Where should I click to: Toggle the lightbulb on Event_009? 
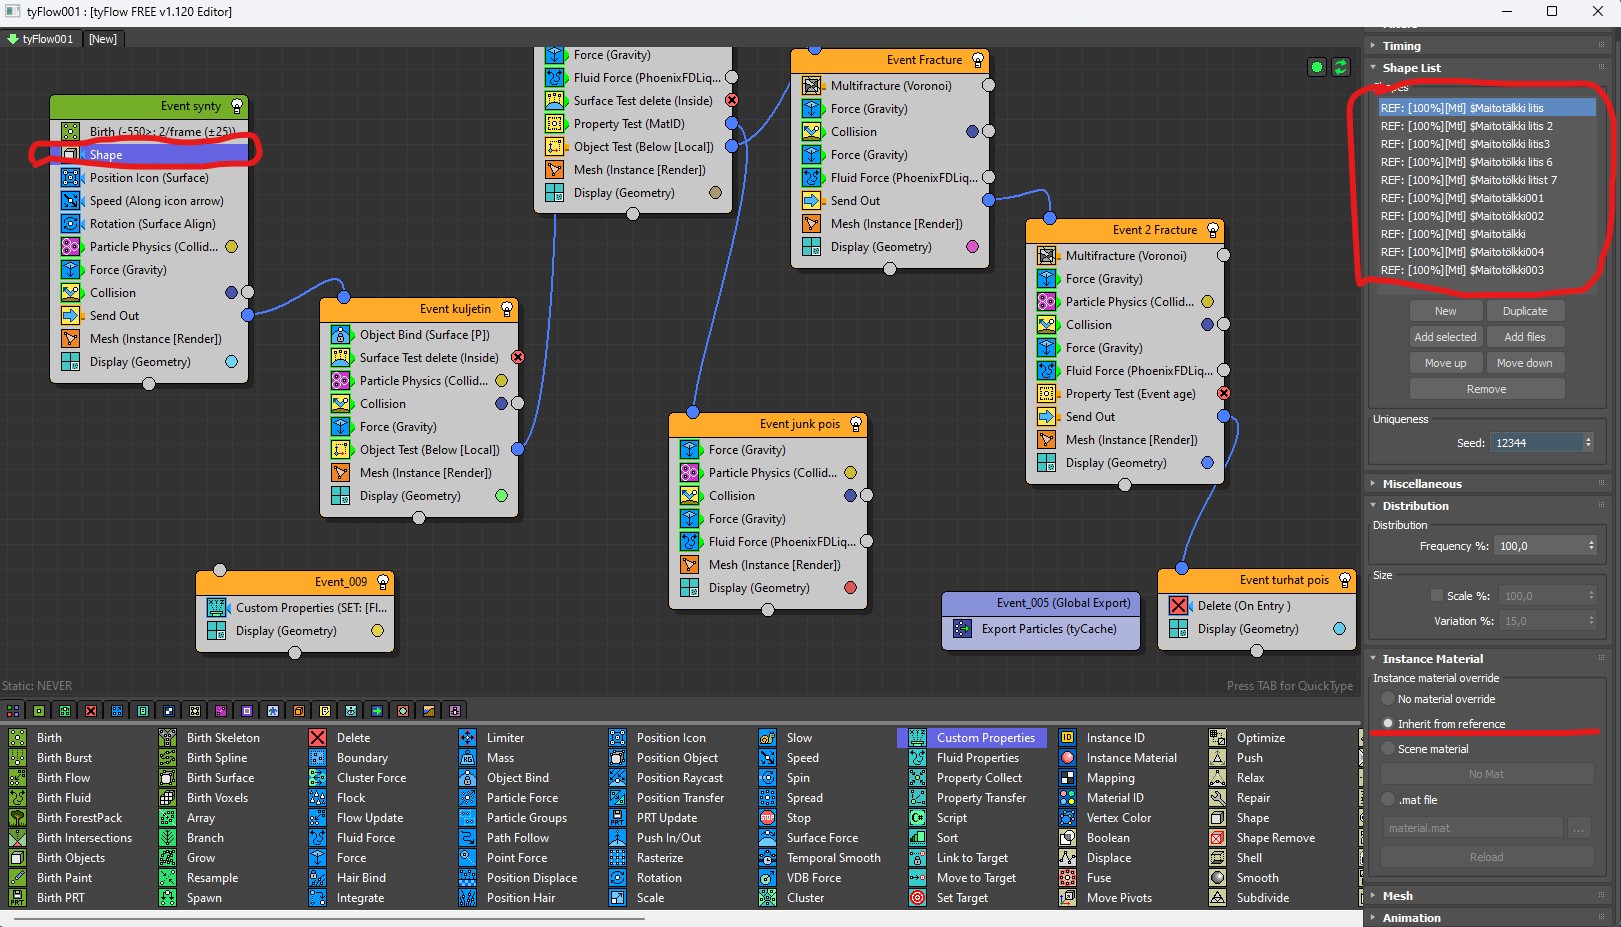[383, 582]
